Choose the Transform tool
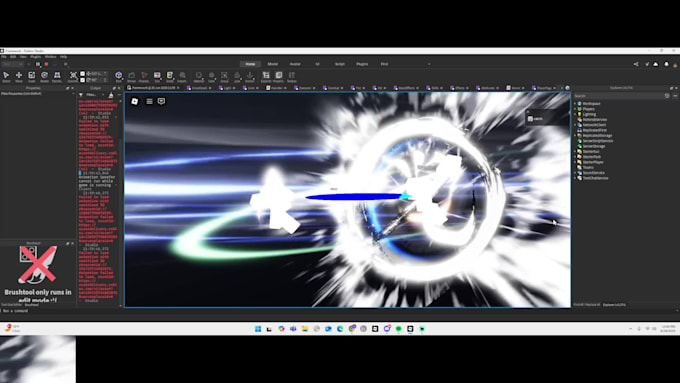Screen dimensions: 680x383 pyautogui.click(x=57, y=77)
